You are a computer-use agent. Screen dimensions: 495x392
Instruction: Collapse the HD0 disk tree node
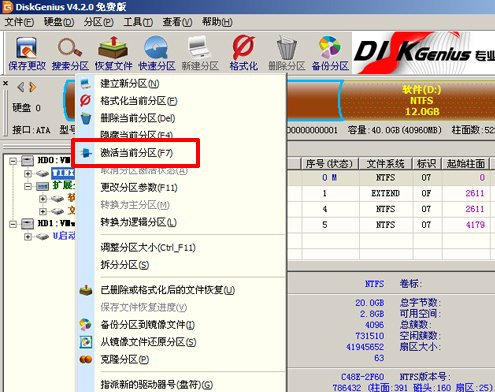[13, 161]
